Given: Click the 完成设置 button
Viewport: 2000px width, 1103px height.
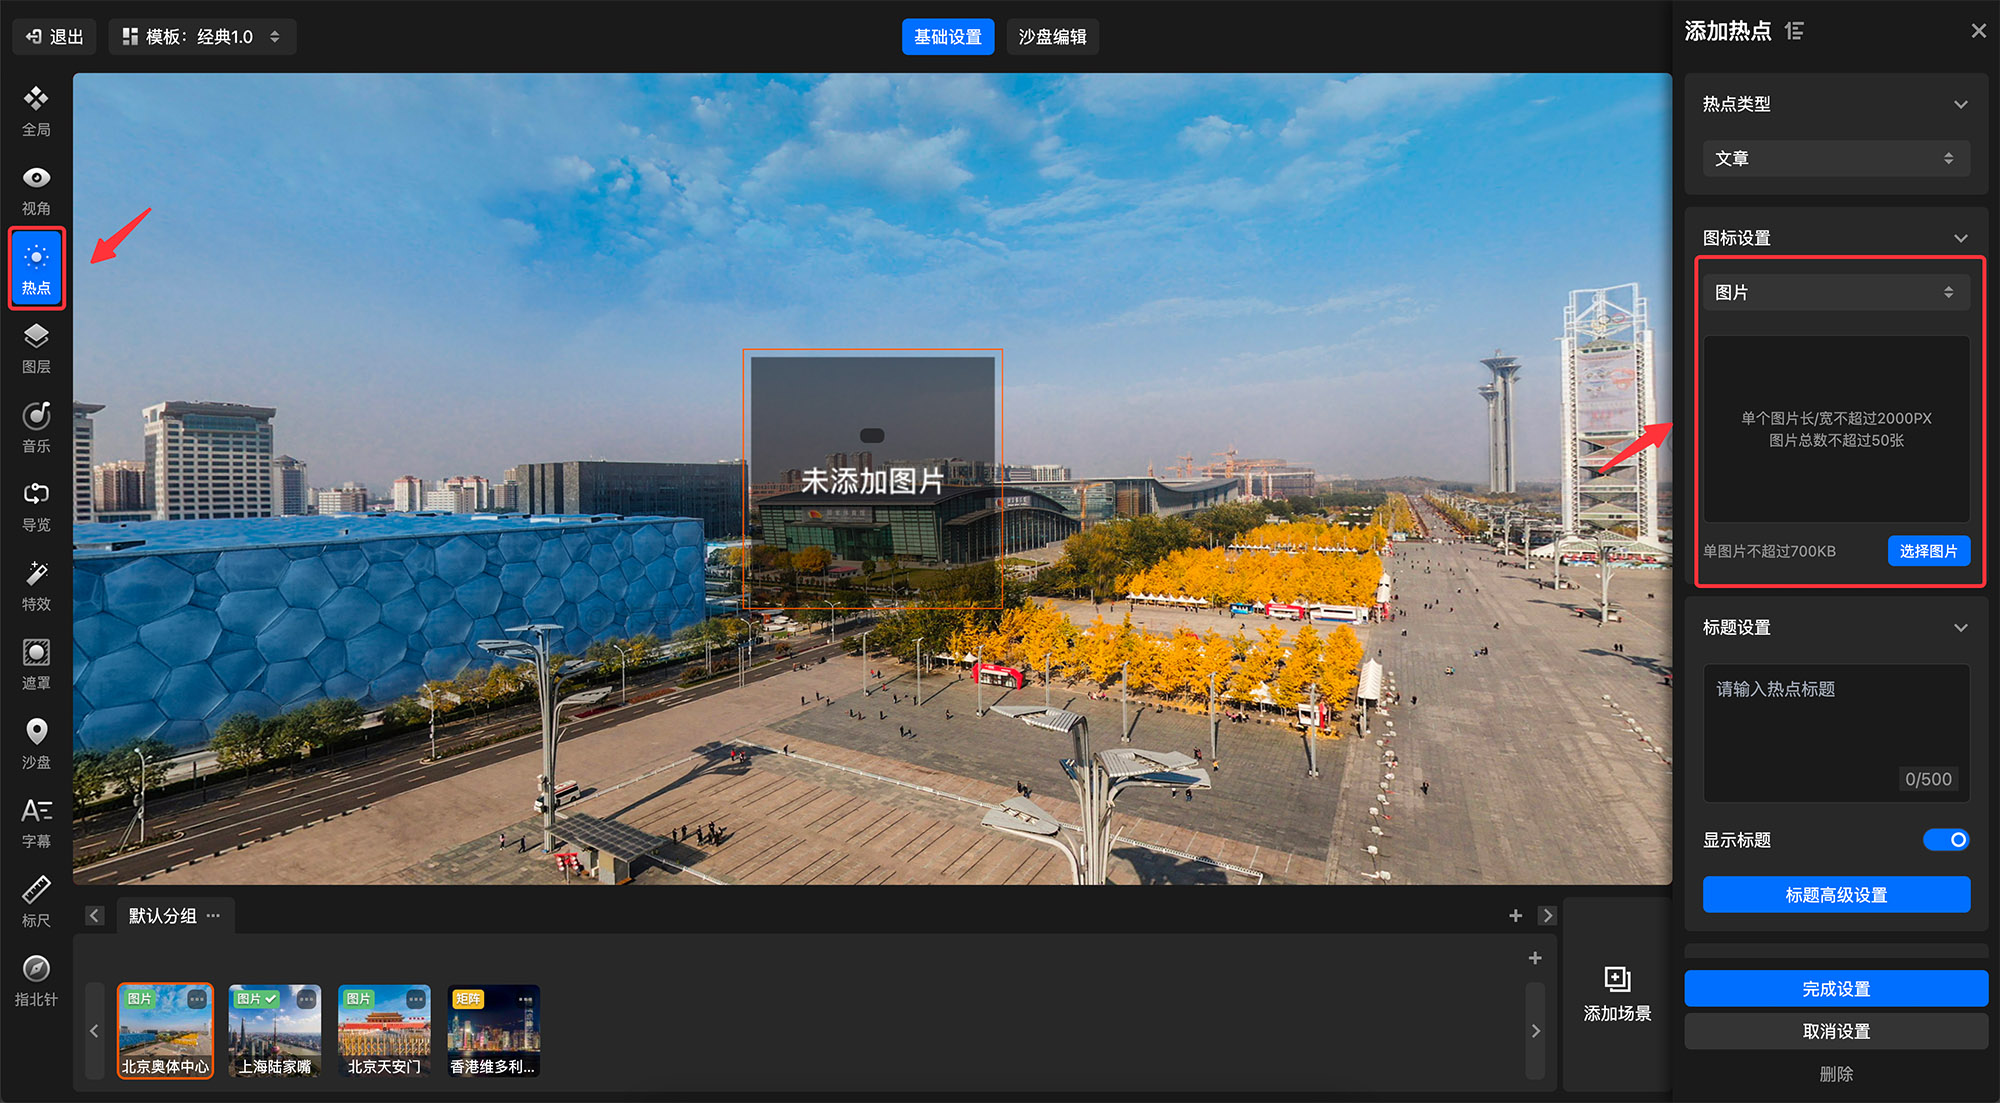Looking at the screenshot, I should [1835, 989].
